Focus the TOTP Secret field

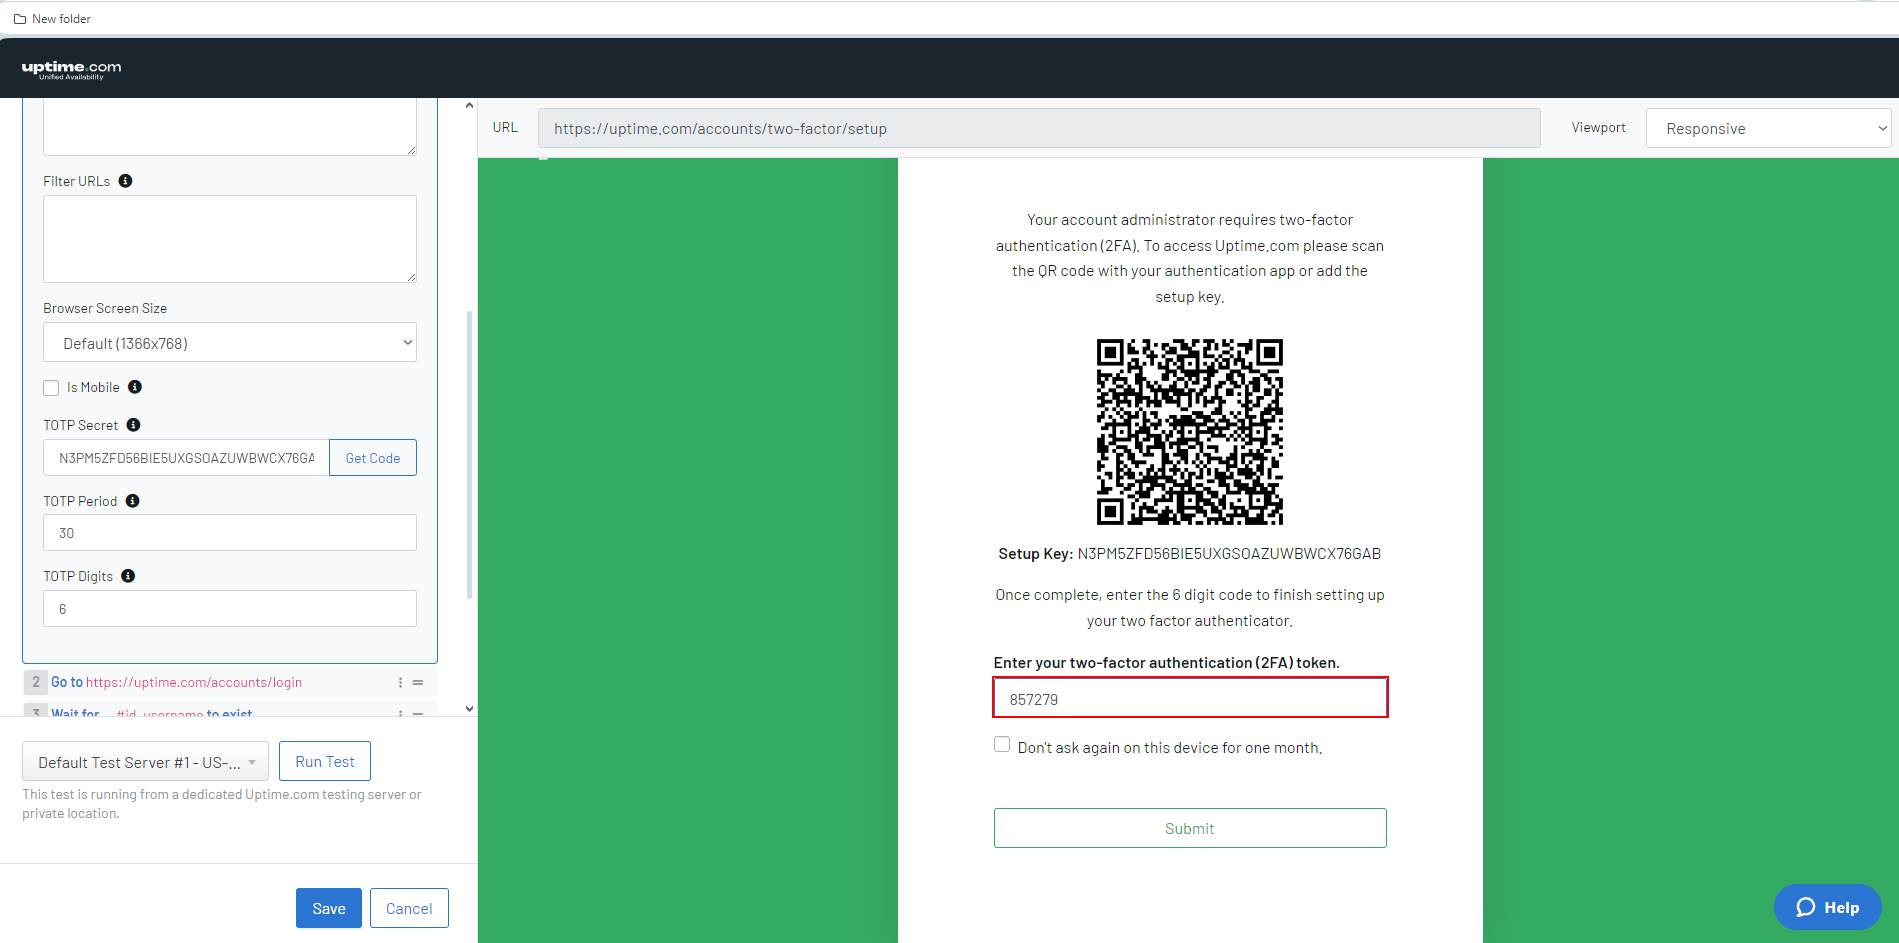tap(186, 458)
